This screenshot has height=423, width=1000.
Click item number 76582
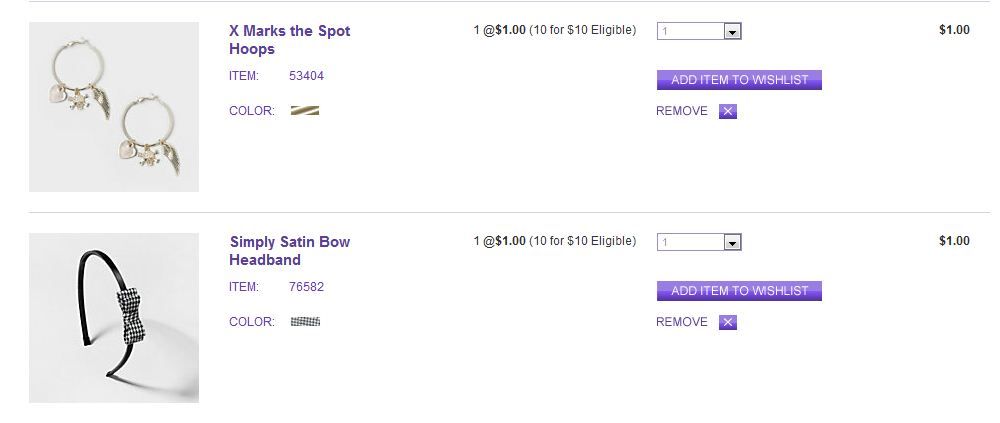pyautogui.click(x=306, y=287)
